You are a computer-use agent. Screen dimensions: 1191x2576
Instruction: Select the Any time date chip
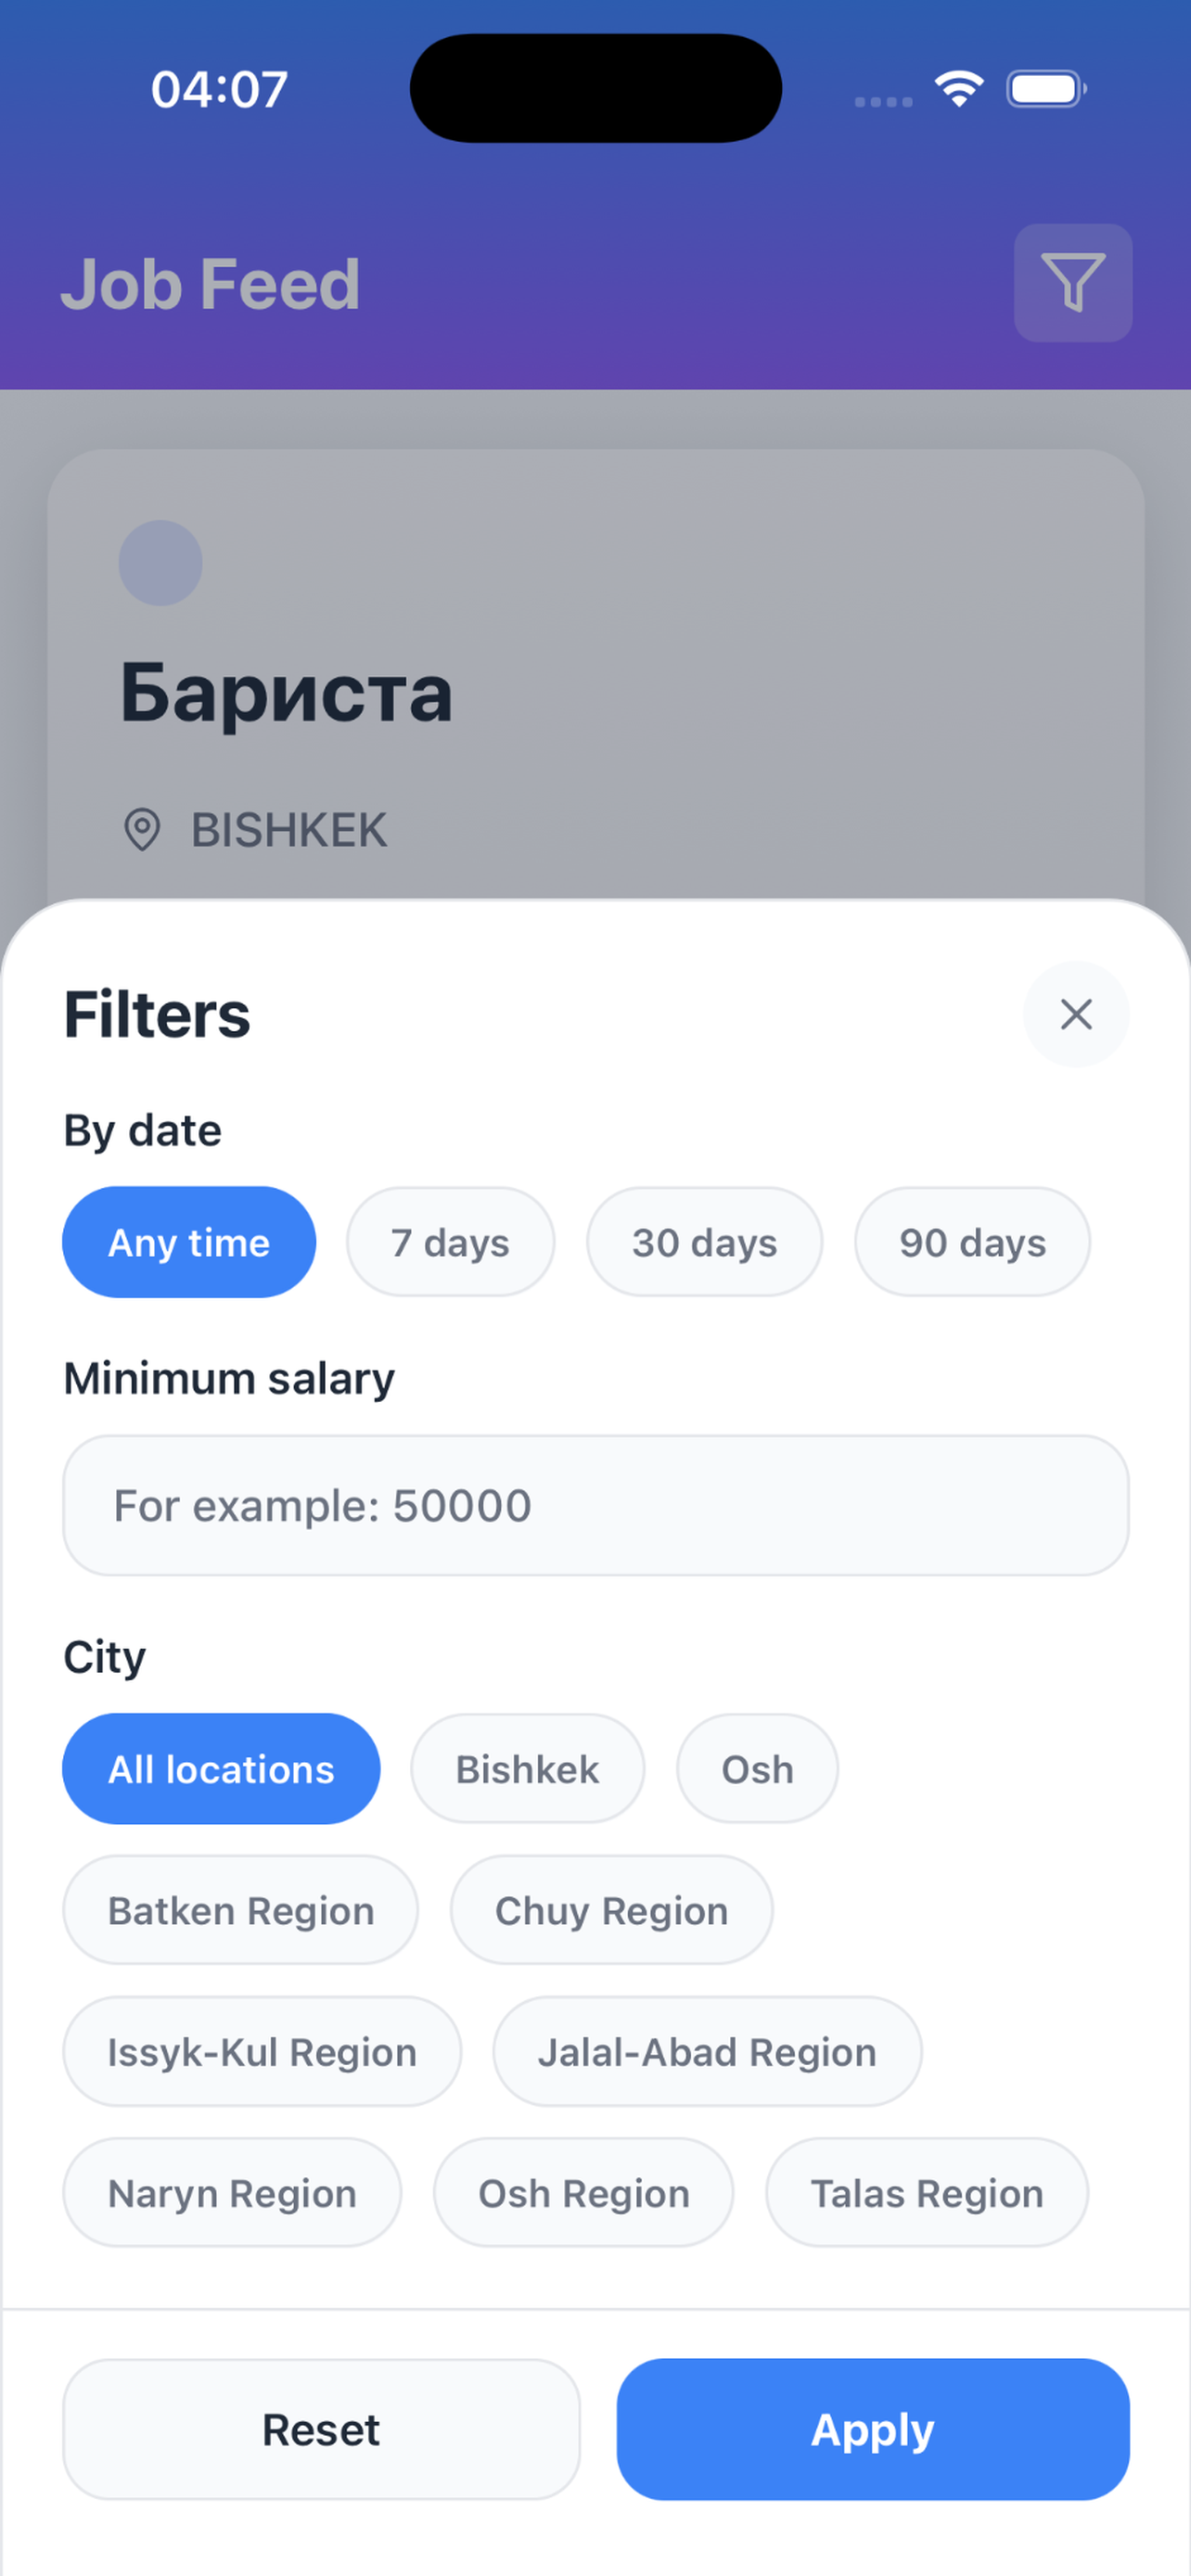pos(189,1242)
